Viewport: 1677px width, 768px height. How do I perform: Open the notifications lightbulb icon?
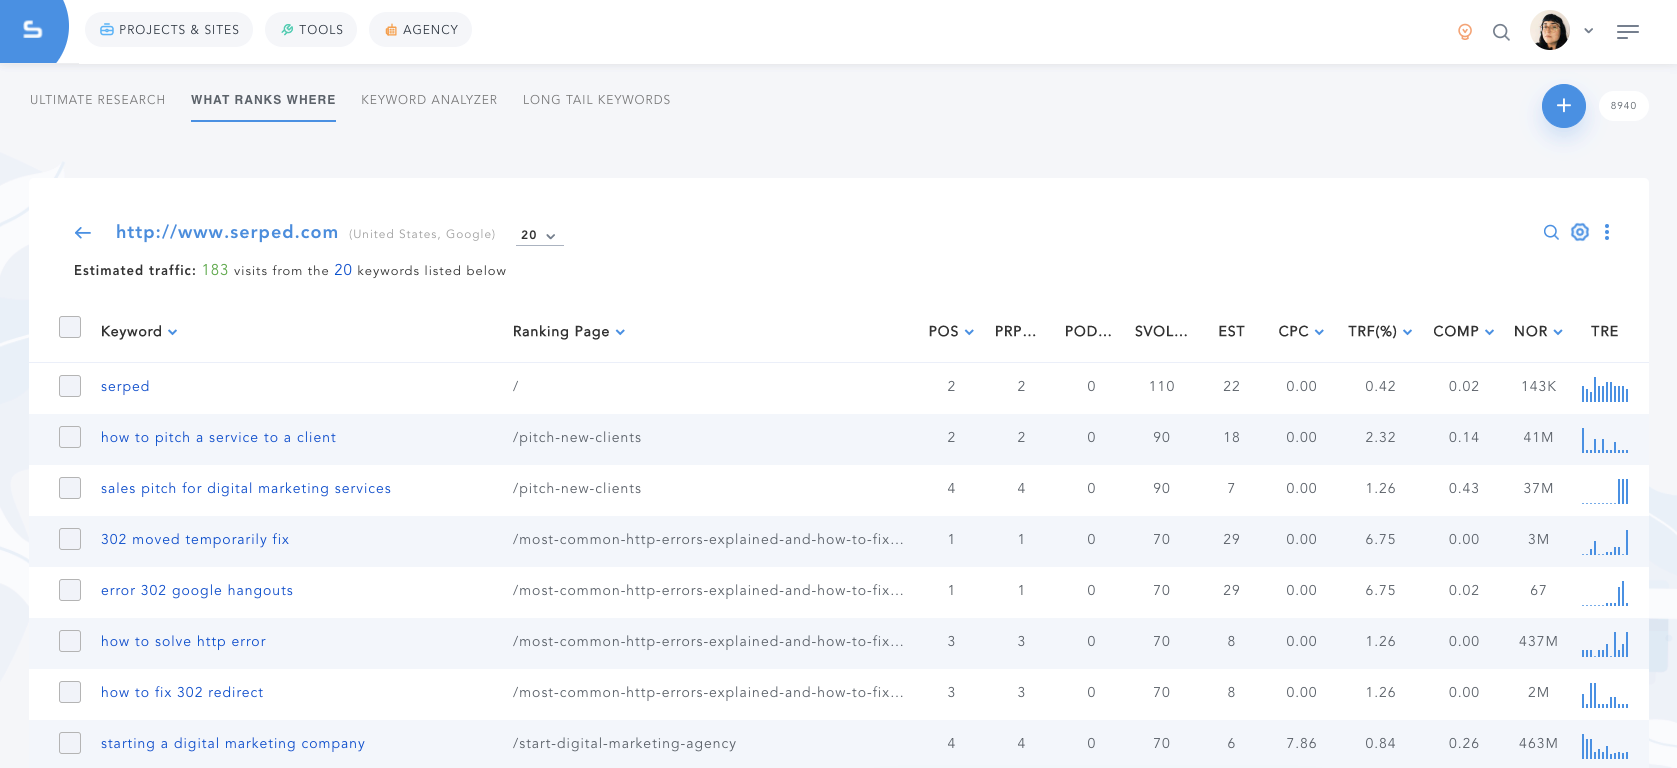(x=1465, y=32)
